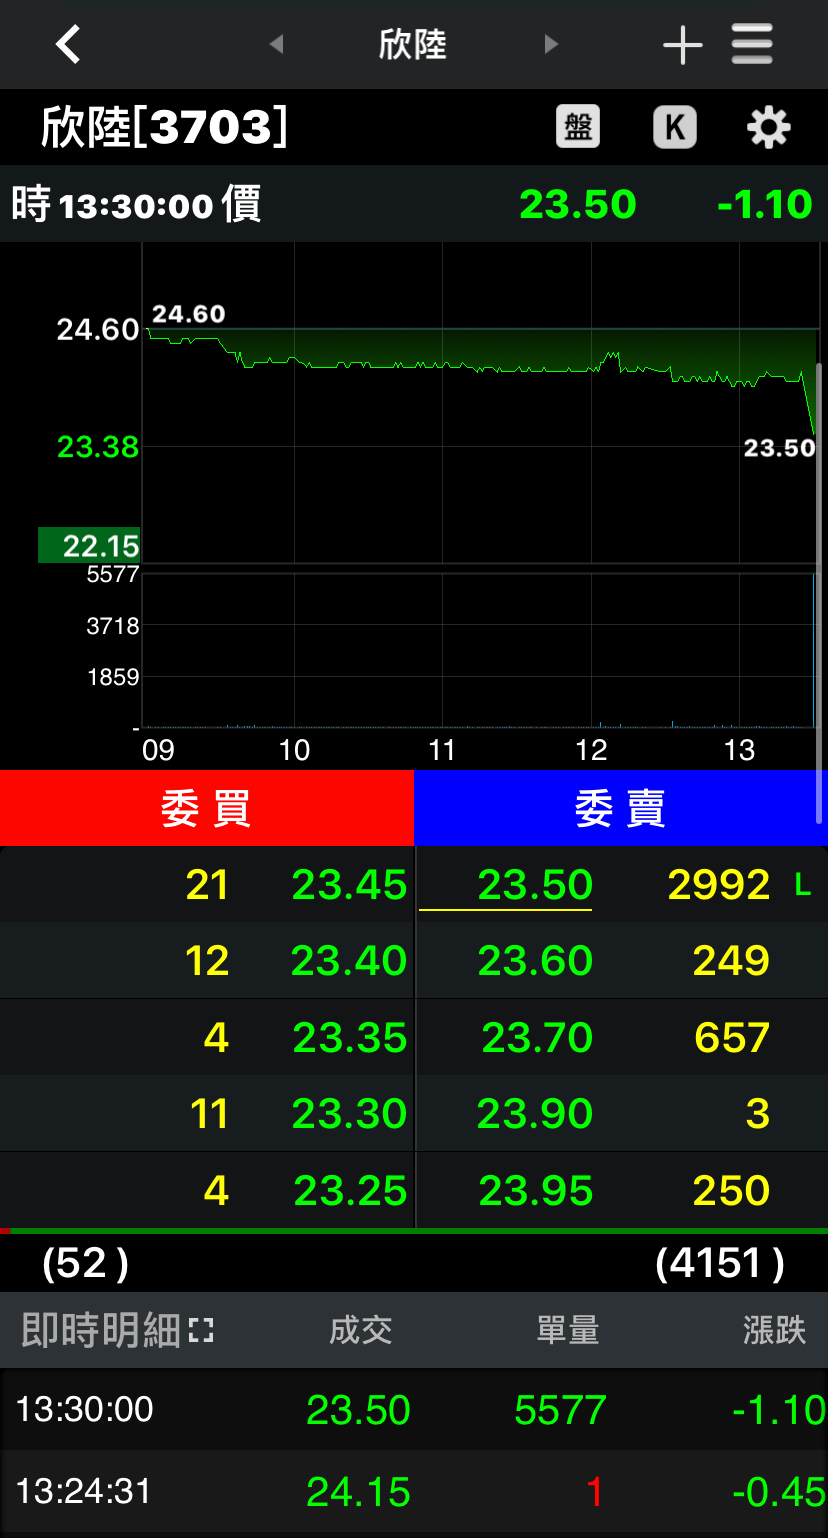Click the volume chart panel

[x=478, y=650]
